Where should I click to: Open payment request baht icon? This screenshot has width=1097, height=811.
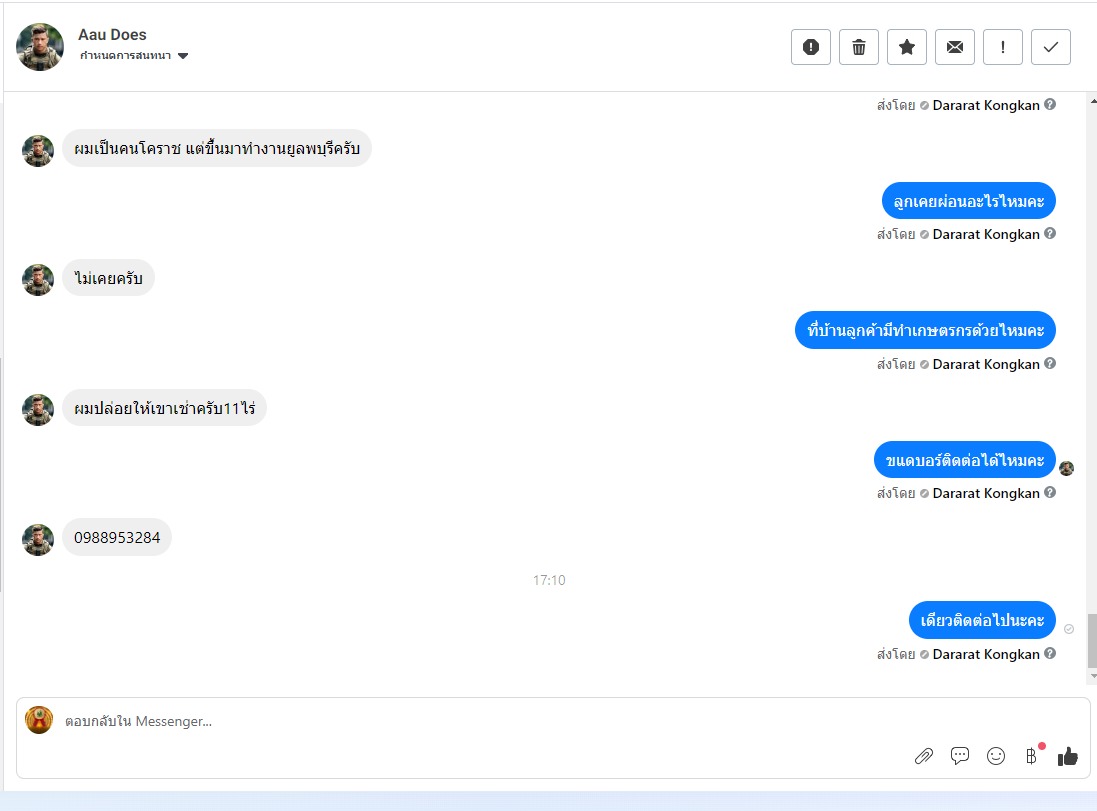tap(1031, 756)
